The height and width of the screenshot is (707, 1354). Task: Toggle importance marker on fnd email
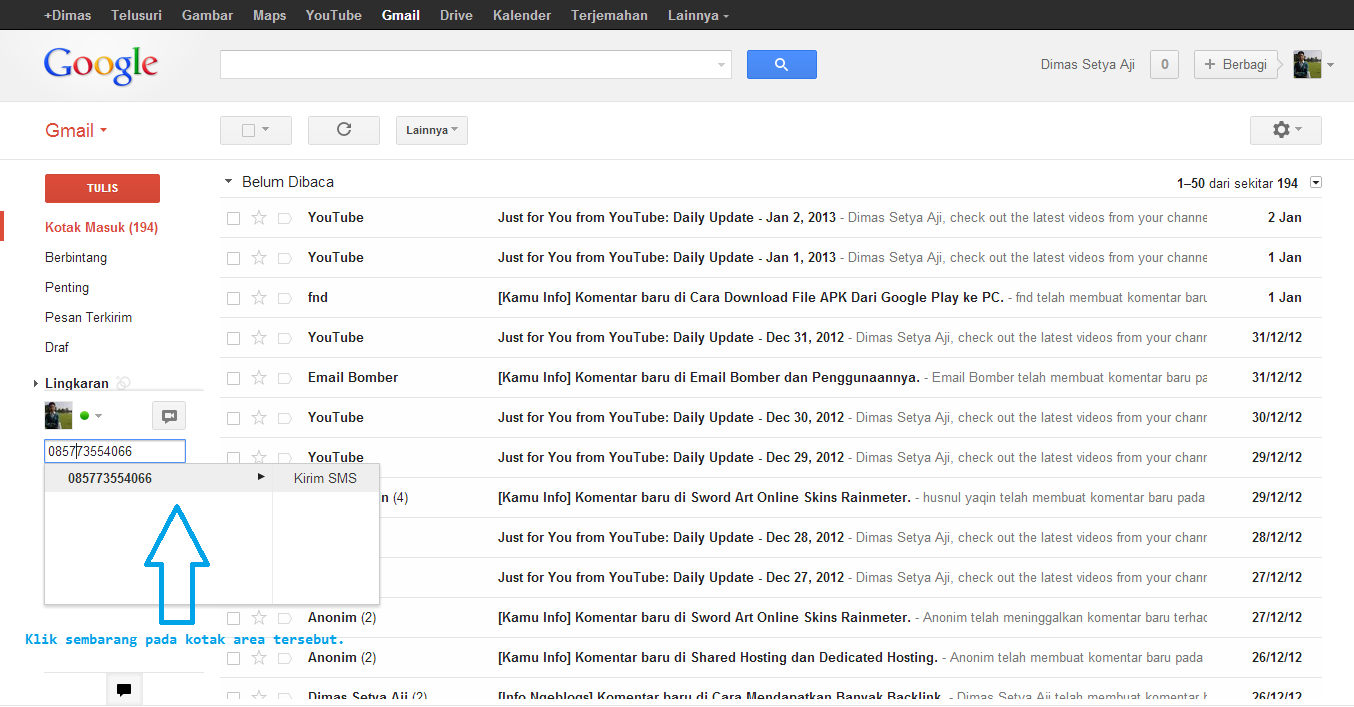(x=284, y=298)
